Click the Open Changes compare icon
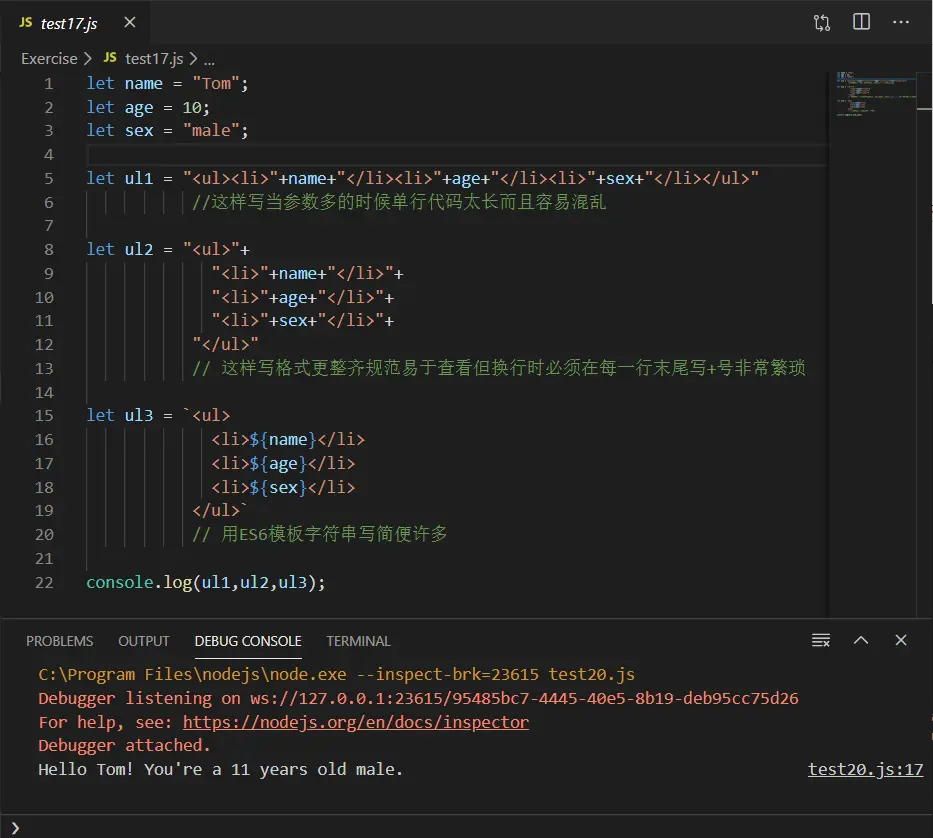Viewport: 933px width, 838px height. tap(822, 23)
